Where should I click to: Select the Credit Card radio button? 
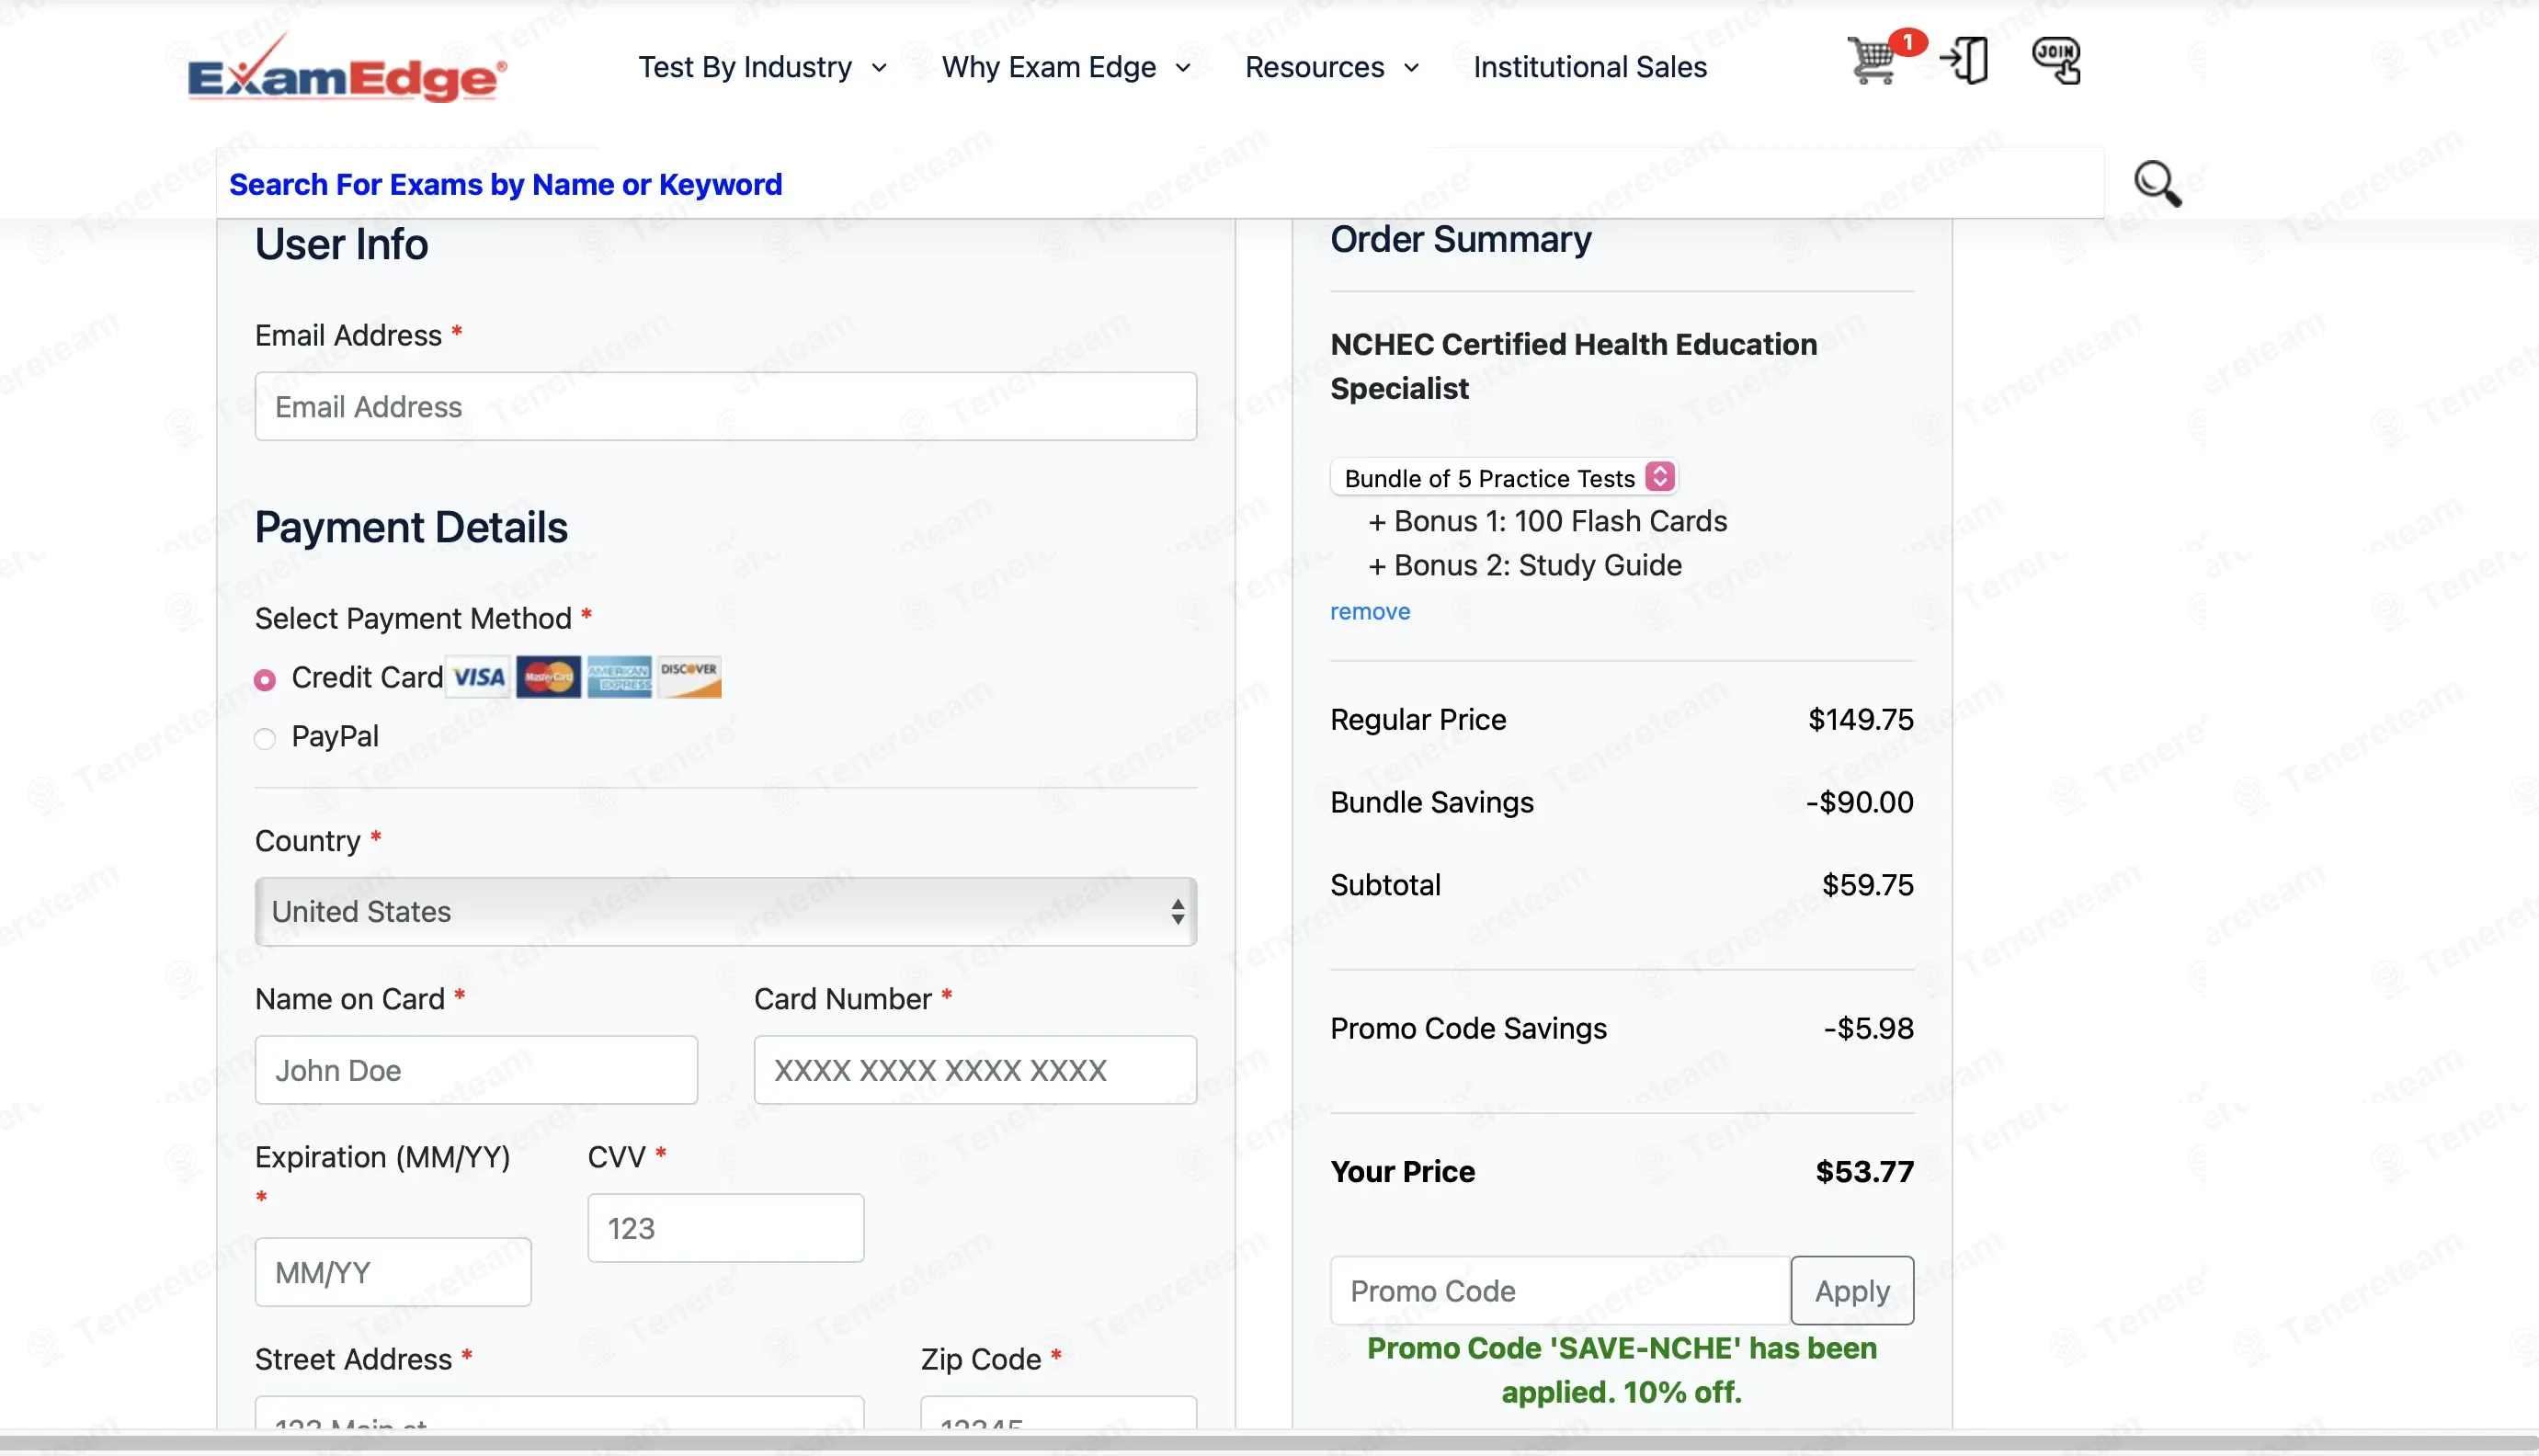coord(265,681)
